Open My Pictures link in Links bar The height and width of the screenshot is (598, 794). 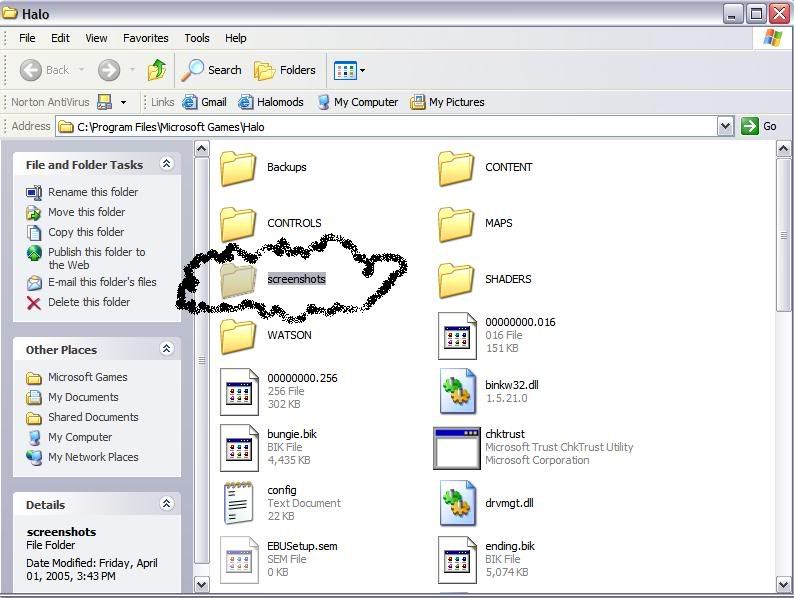448,102
